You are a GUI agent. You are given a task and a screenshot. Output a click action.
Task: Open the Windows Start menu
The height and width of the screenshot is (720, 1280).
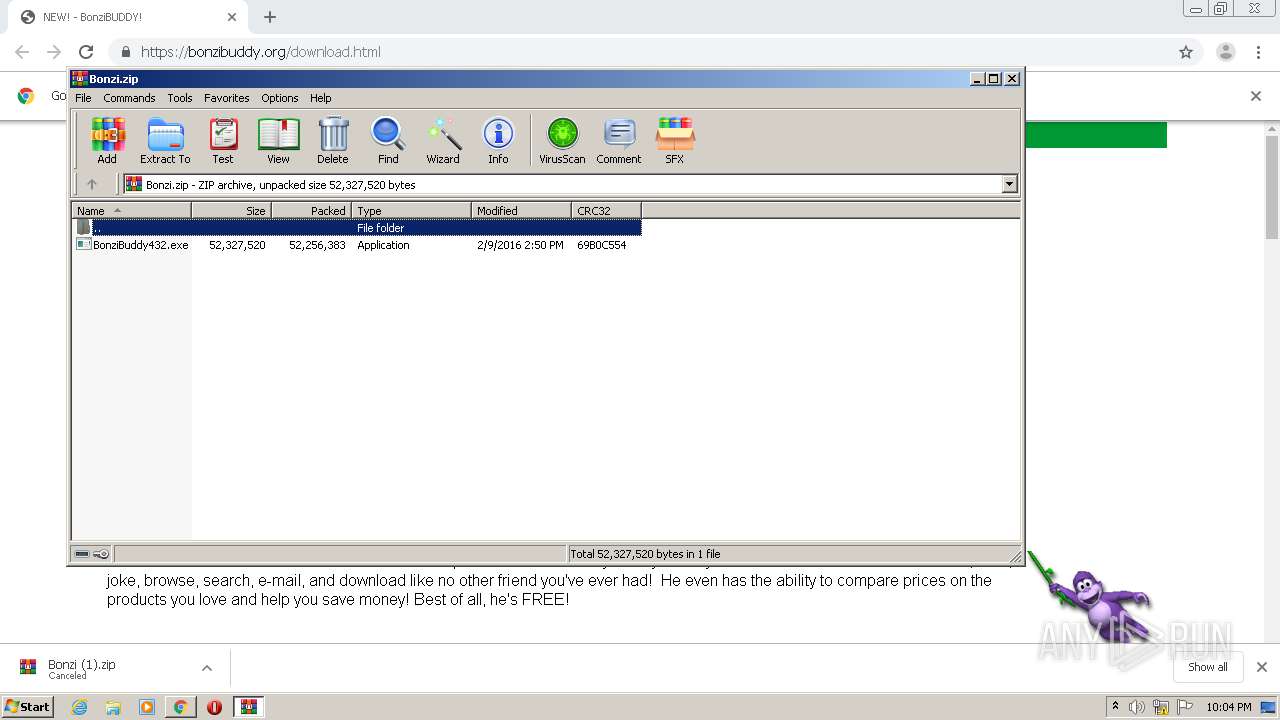coord(28,706)
